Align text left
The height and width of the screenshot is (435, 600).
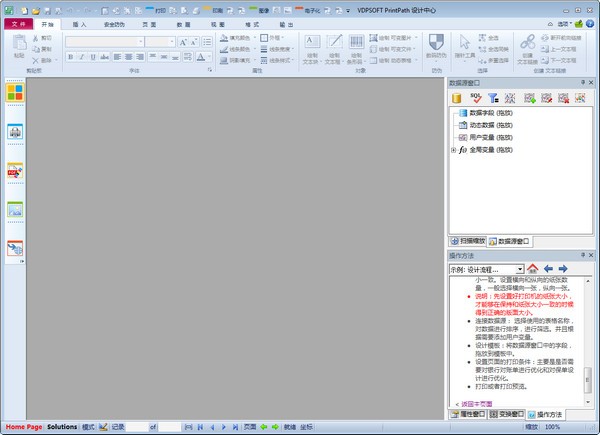pos(117,57)
